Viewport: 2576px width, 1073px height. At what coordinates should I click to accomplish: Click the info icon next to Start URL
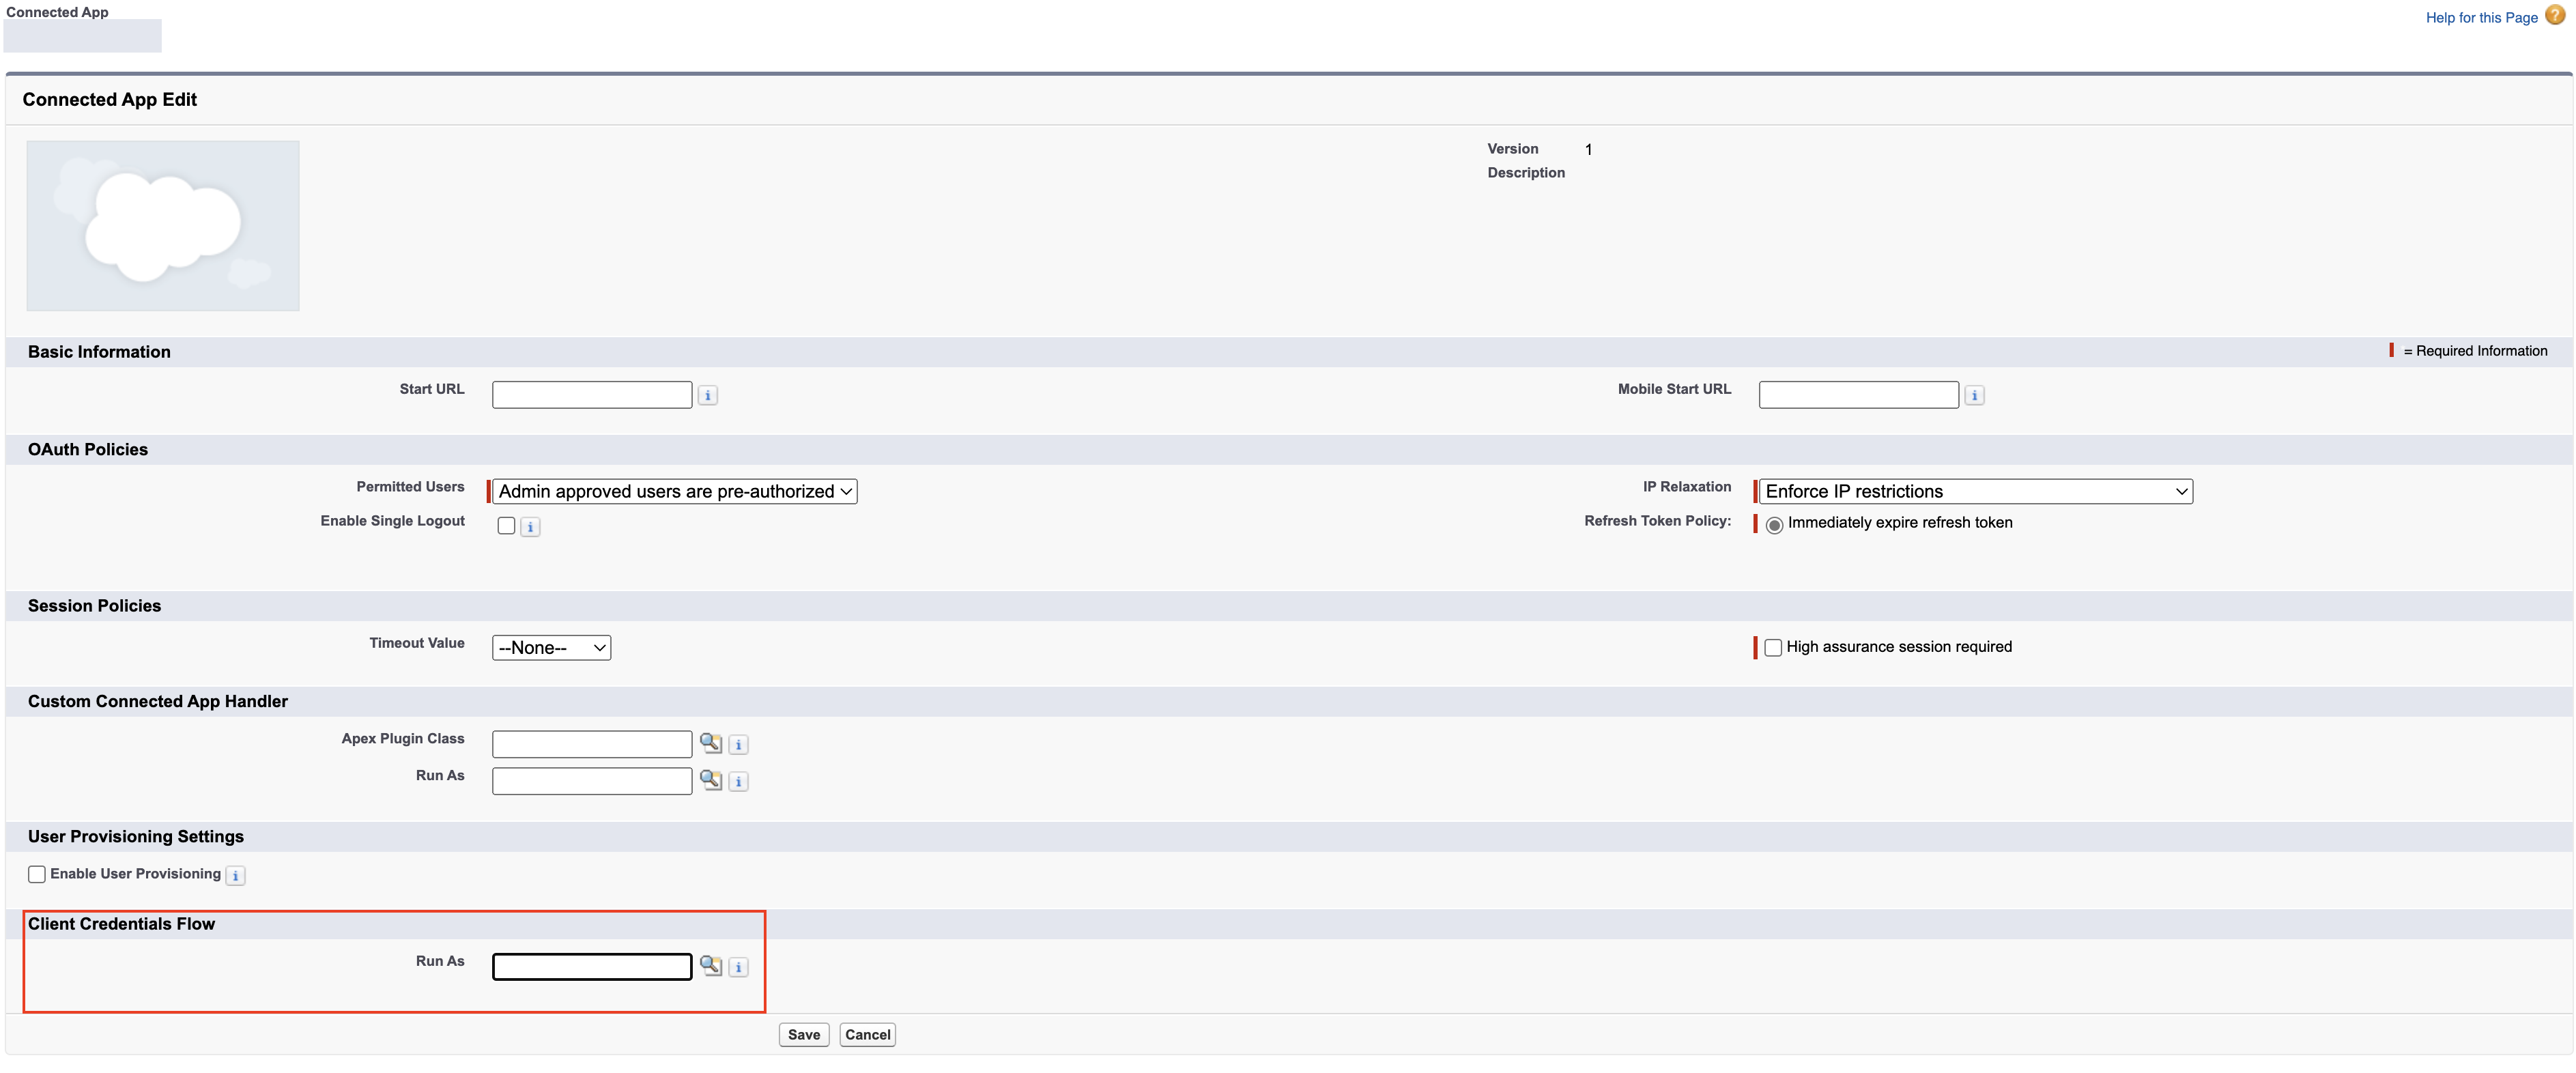707,396
